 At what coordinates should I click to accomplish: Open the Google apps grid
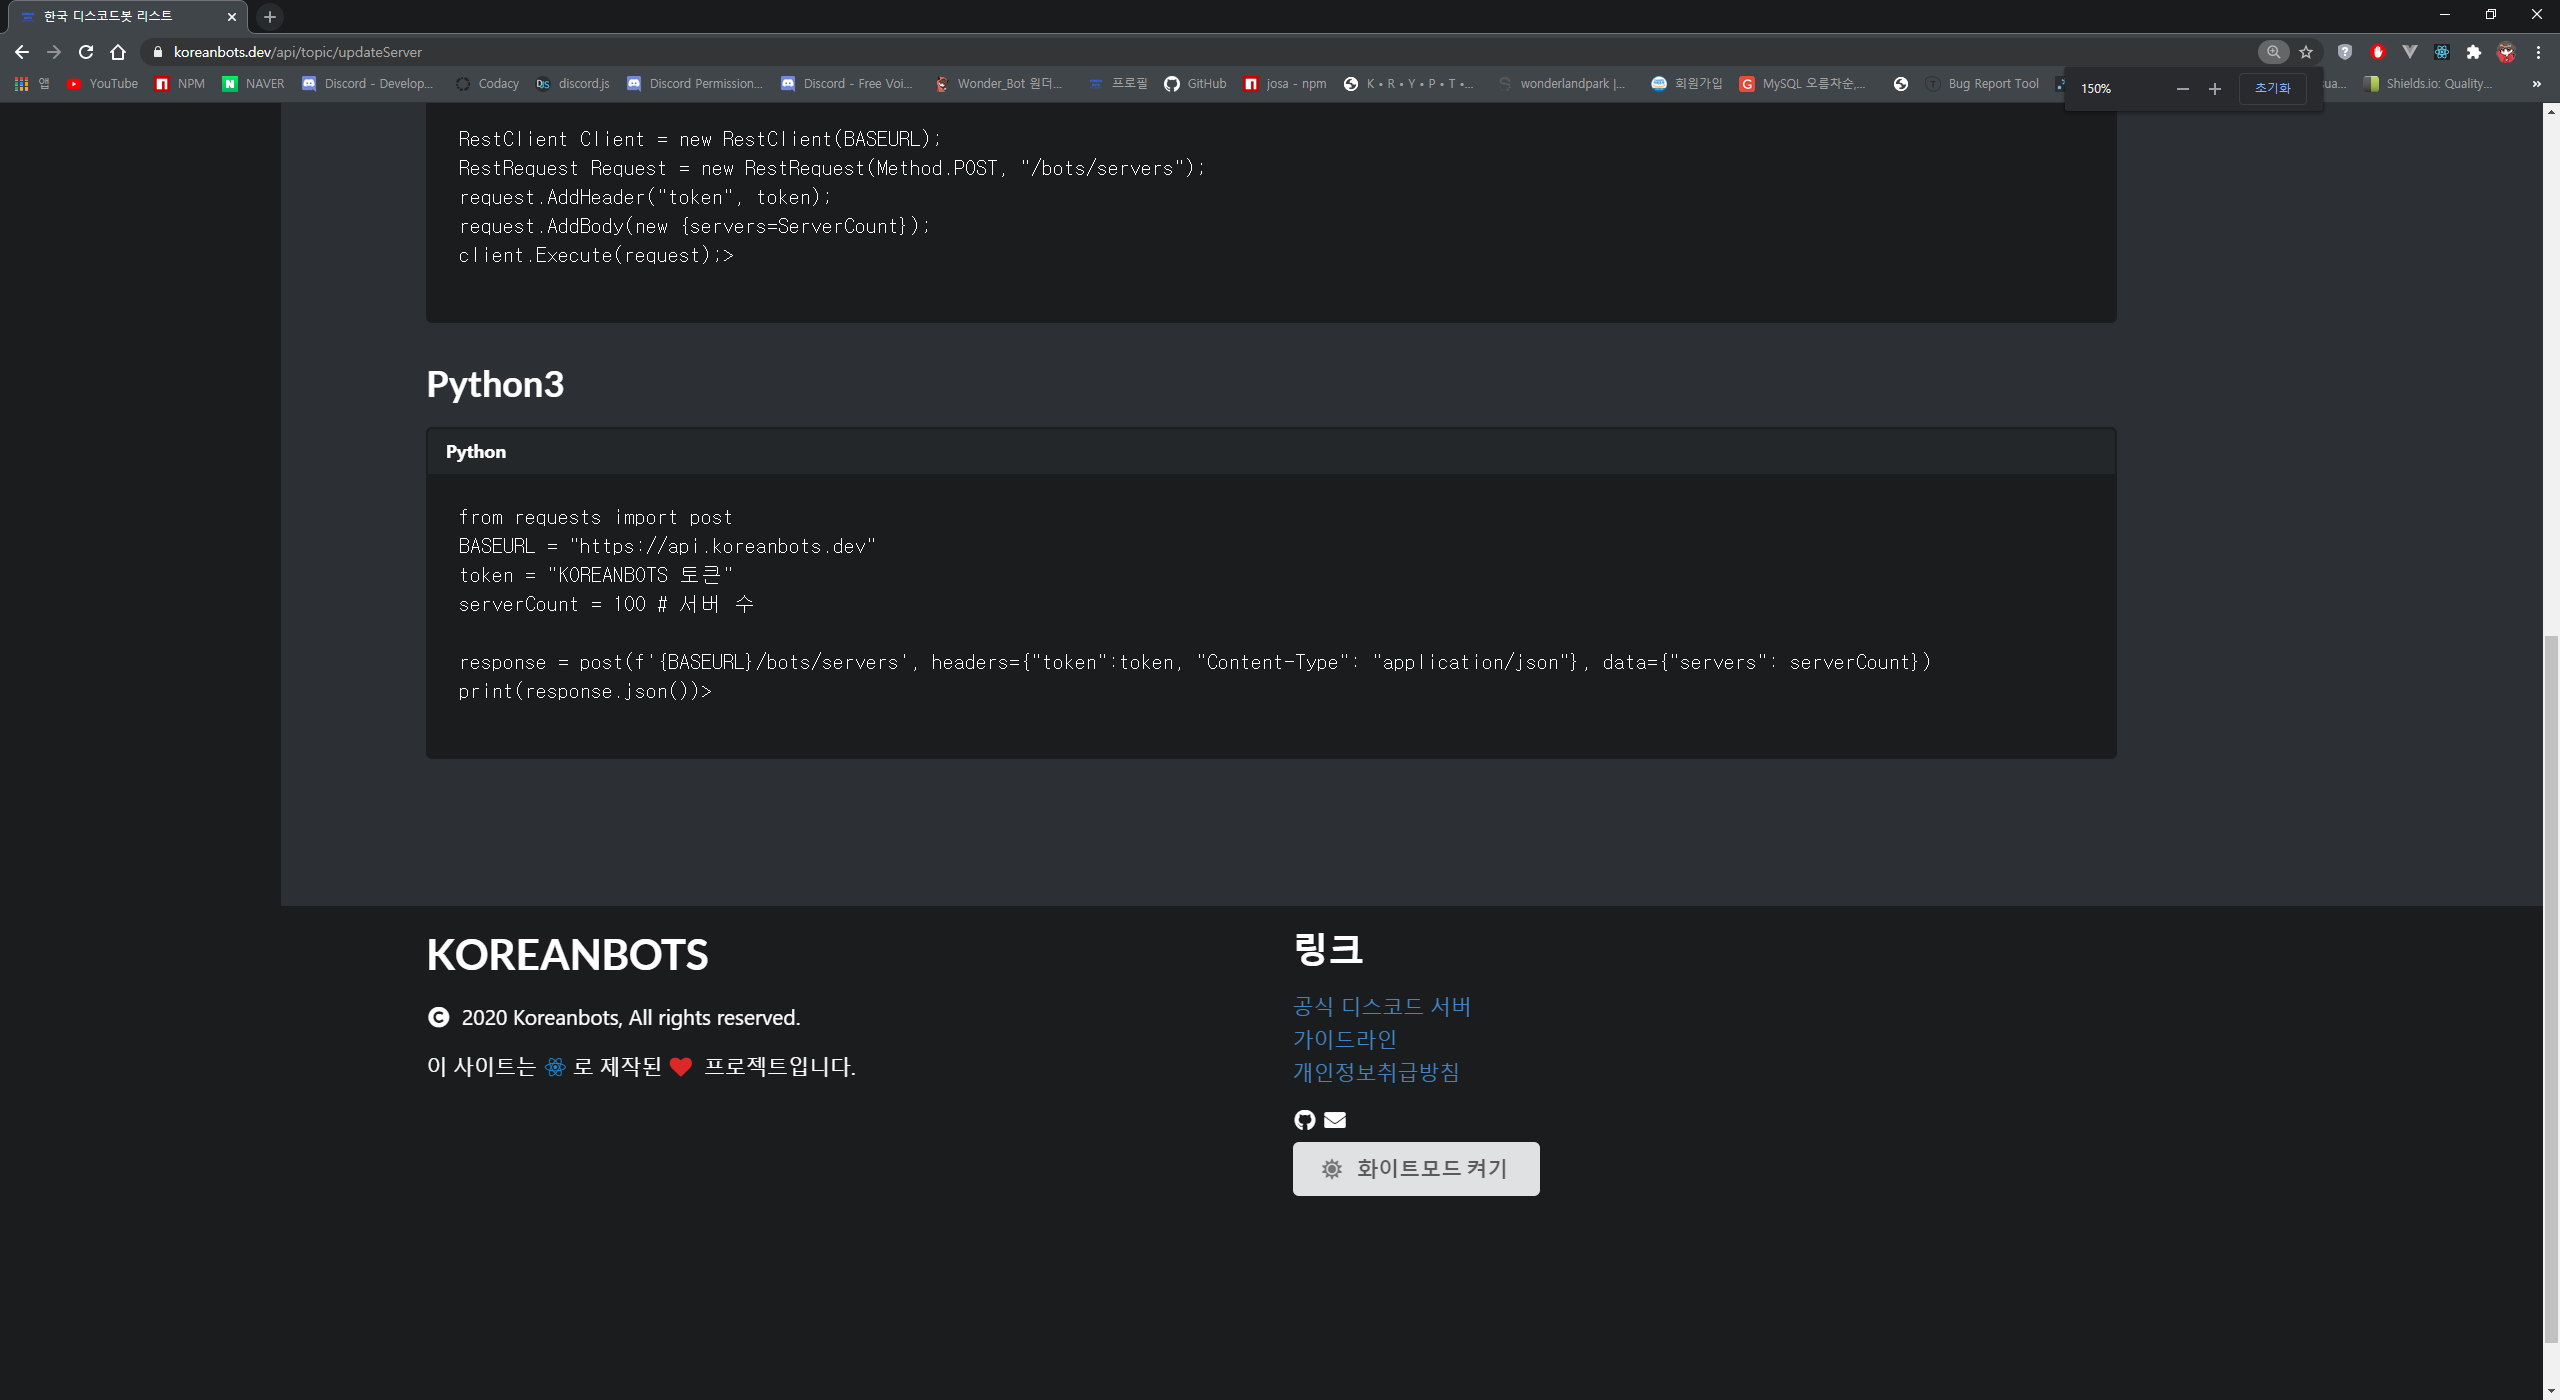(x=21, y=84)
